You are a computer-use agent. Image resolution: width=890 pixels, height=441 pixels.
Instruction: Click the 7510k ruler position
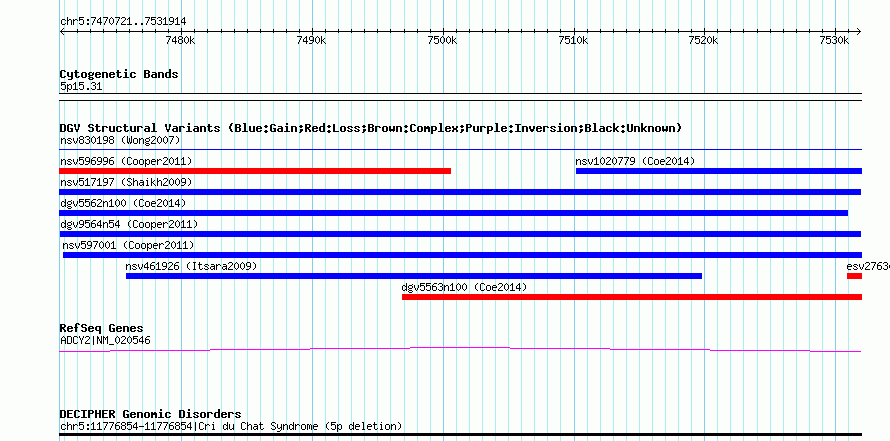coord(573,41)
